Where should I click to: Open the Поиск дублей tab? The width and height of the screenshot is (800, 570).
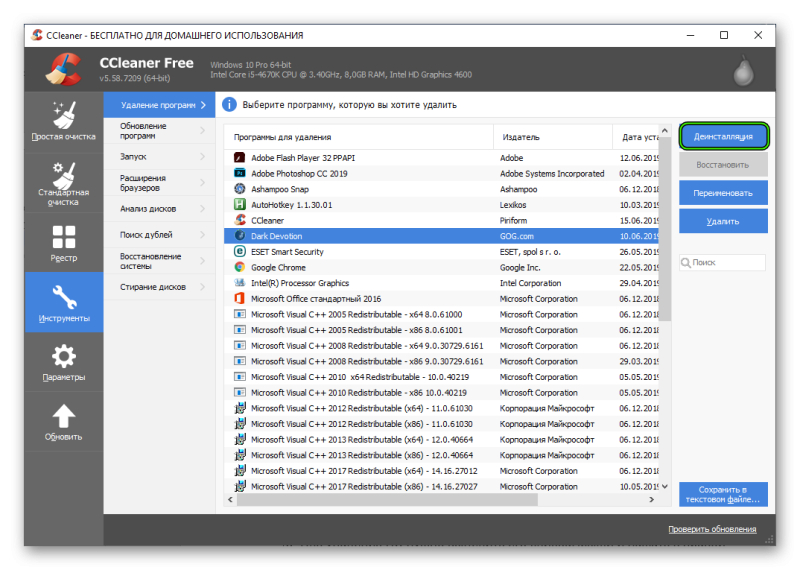tap(159, 235)
